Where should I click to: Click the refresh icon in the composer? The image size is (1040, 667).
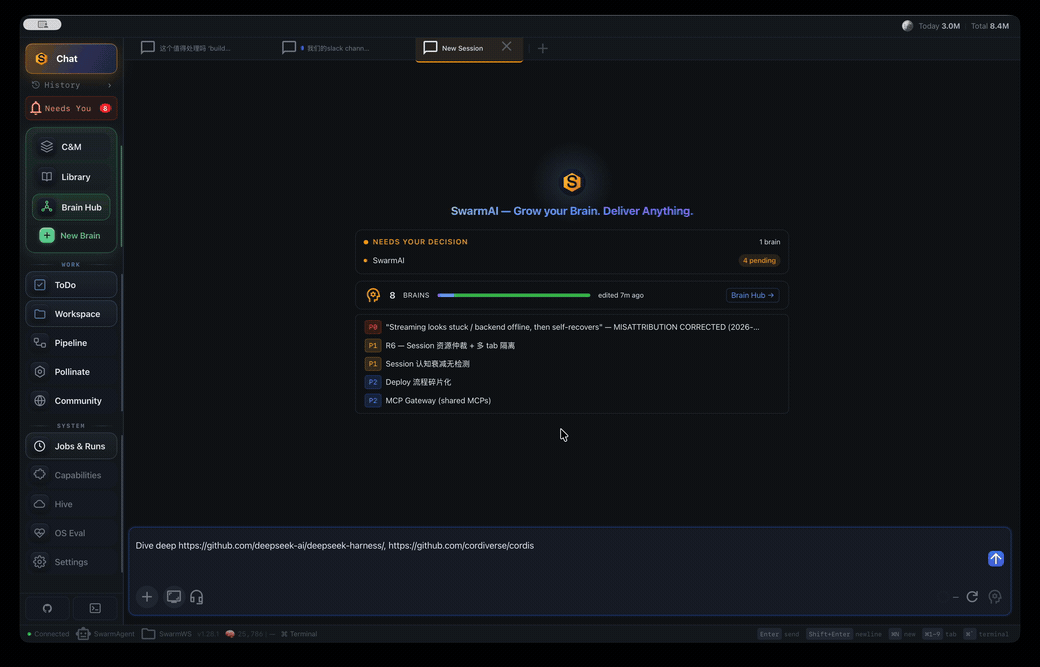pyautogui.click(x=972, y=597)
